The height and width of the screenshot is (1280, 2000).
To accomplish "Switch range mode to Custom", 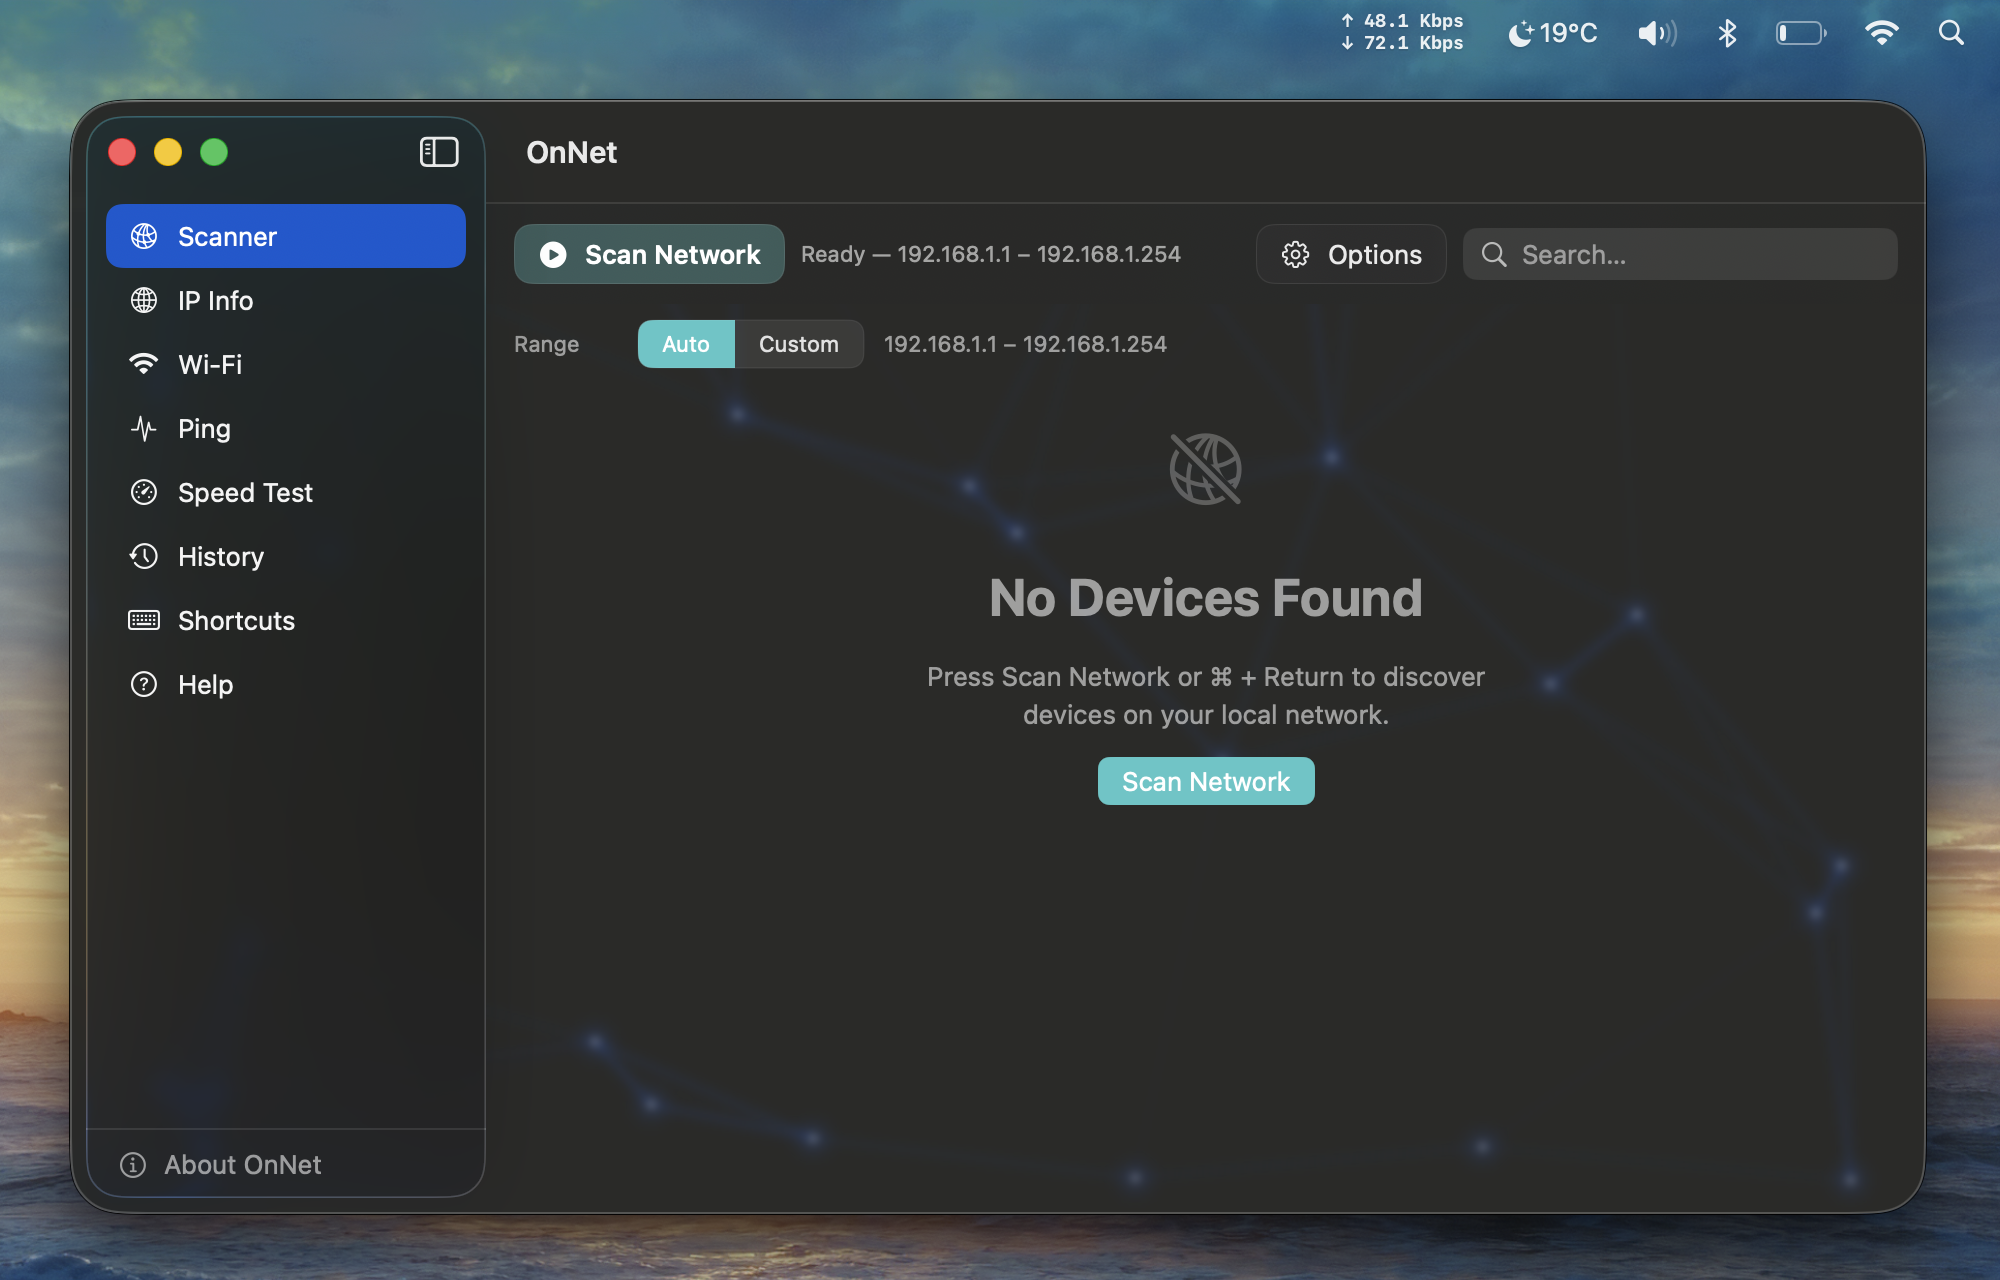I will click(799, 344).
